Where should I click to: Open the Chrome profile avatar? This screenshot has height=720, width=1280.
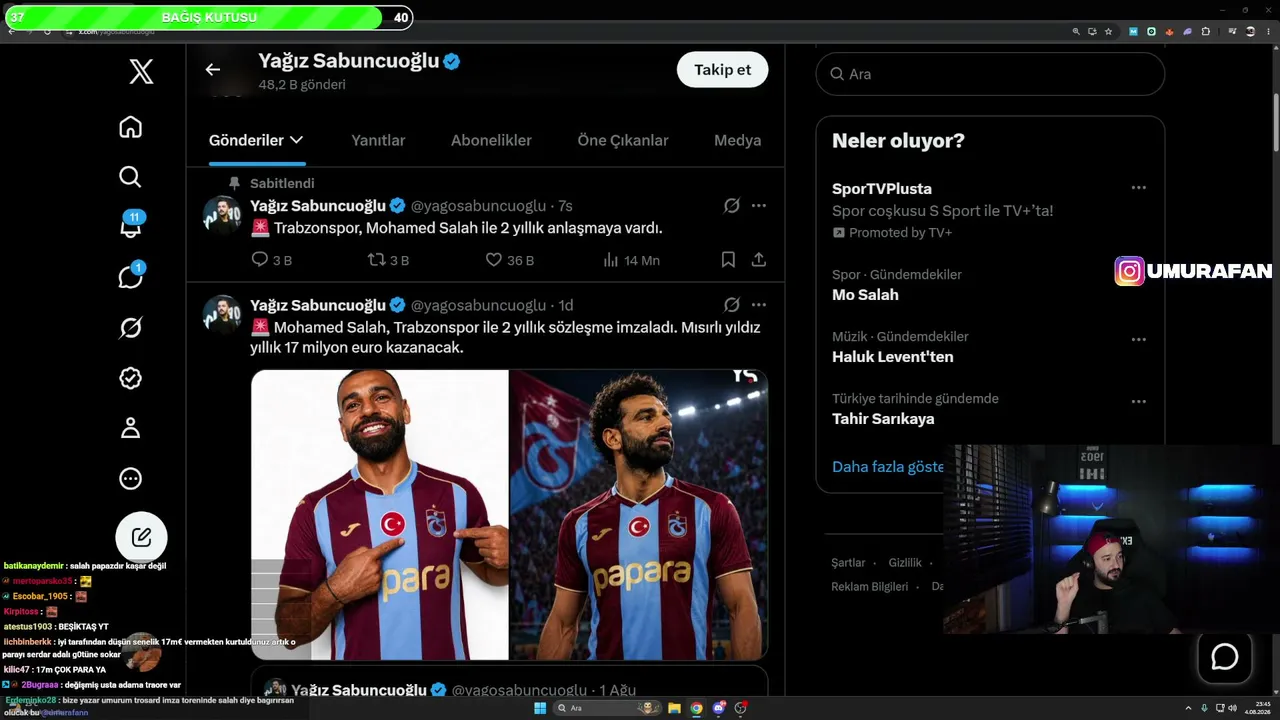pos(1250,32)
